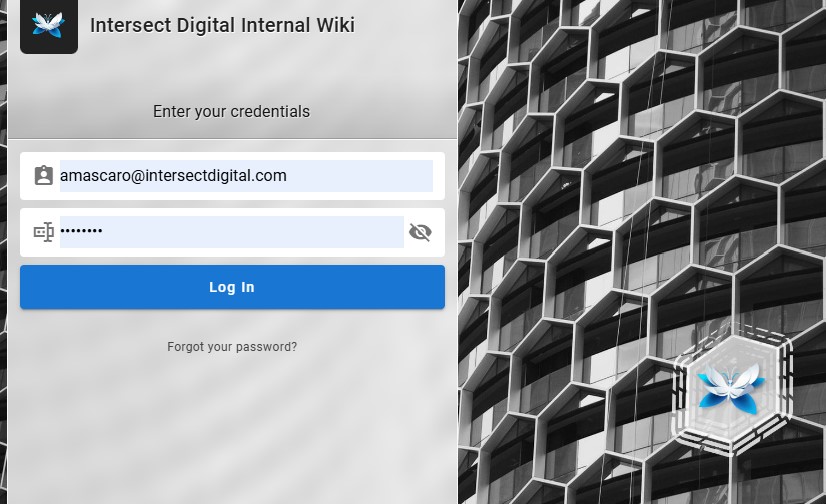Image resolution: width=826 pixels, height=504 pixels.
Task: Click the empty grey area below the password link
Action: click(x=232, y=430)
